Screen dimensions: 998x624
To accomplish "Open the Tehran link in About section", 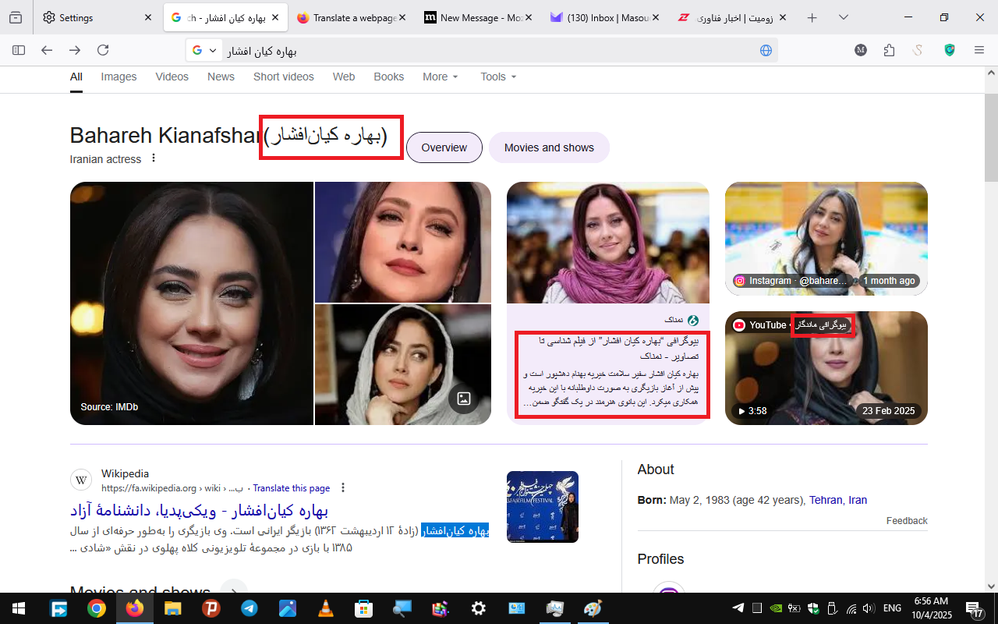I will click(825, 500).
